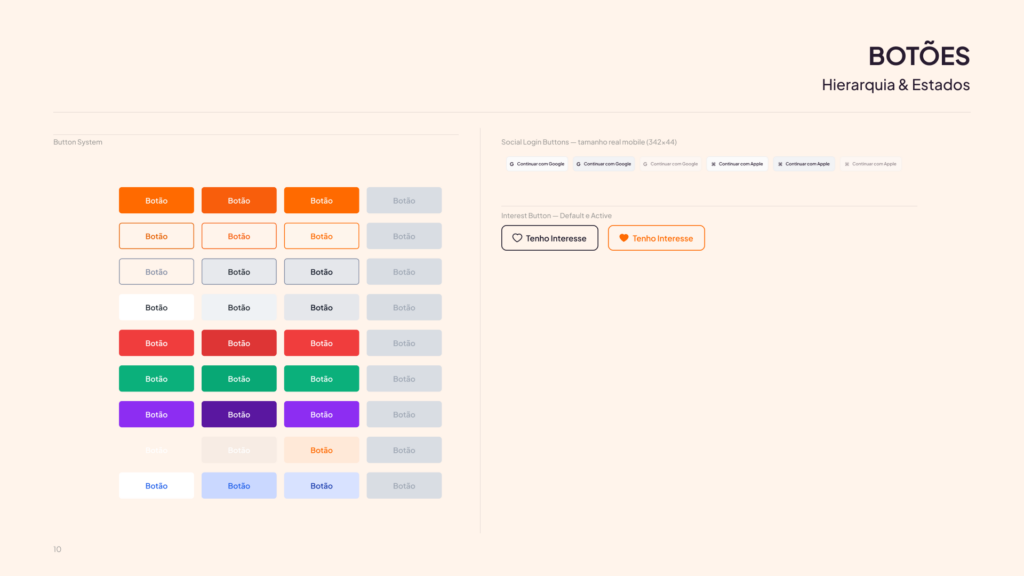Image resolution: width=1024 pixels, height=576 pixels.
Task: Click the Apple icon on the gray-shaded Apple button
Action: (780, 164)
